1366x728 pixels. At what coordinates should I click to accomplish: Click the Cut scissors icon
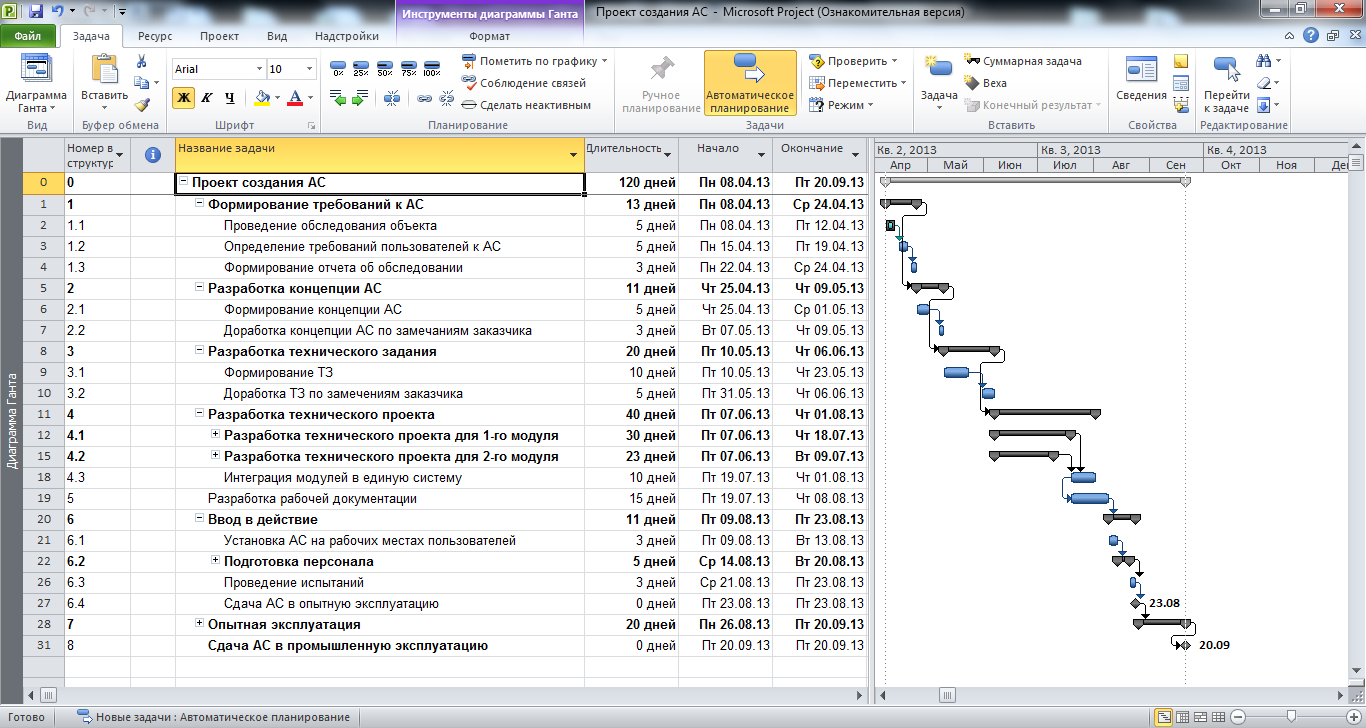tap(141, 62)
